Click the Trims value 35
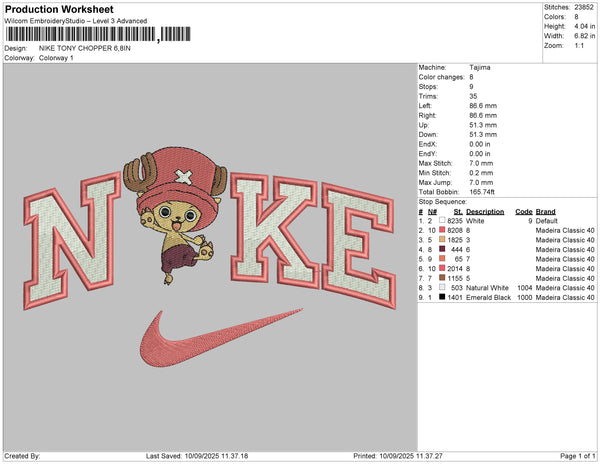 [473, 96]
